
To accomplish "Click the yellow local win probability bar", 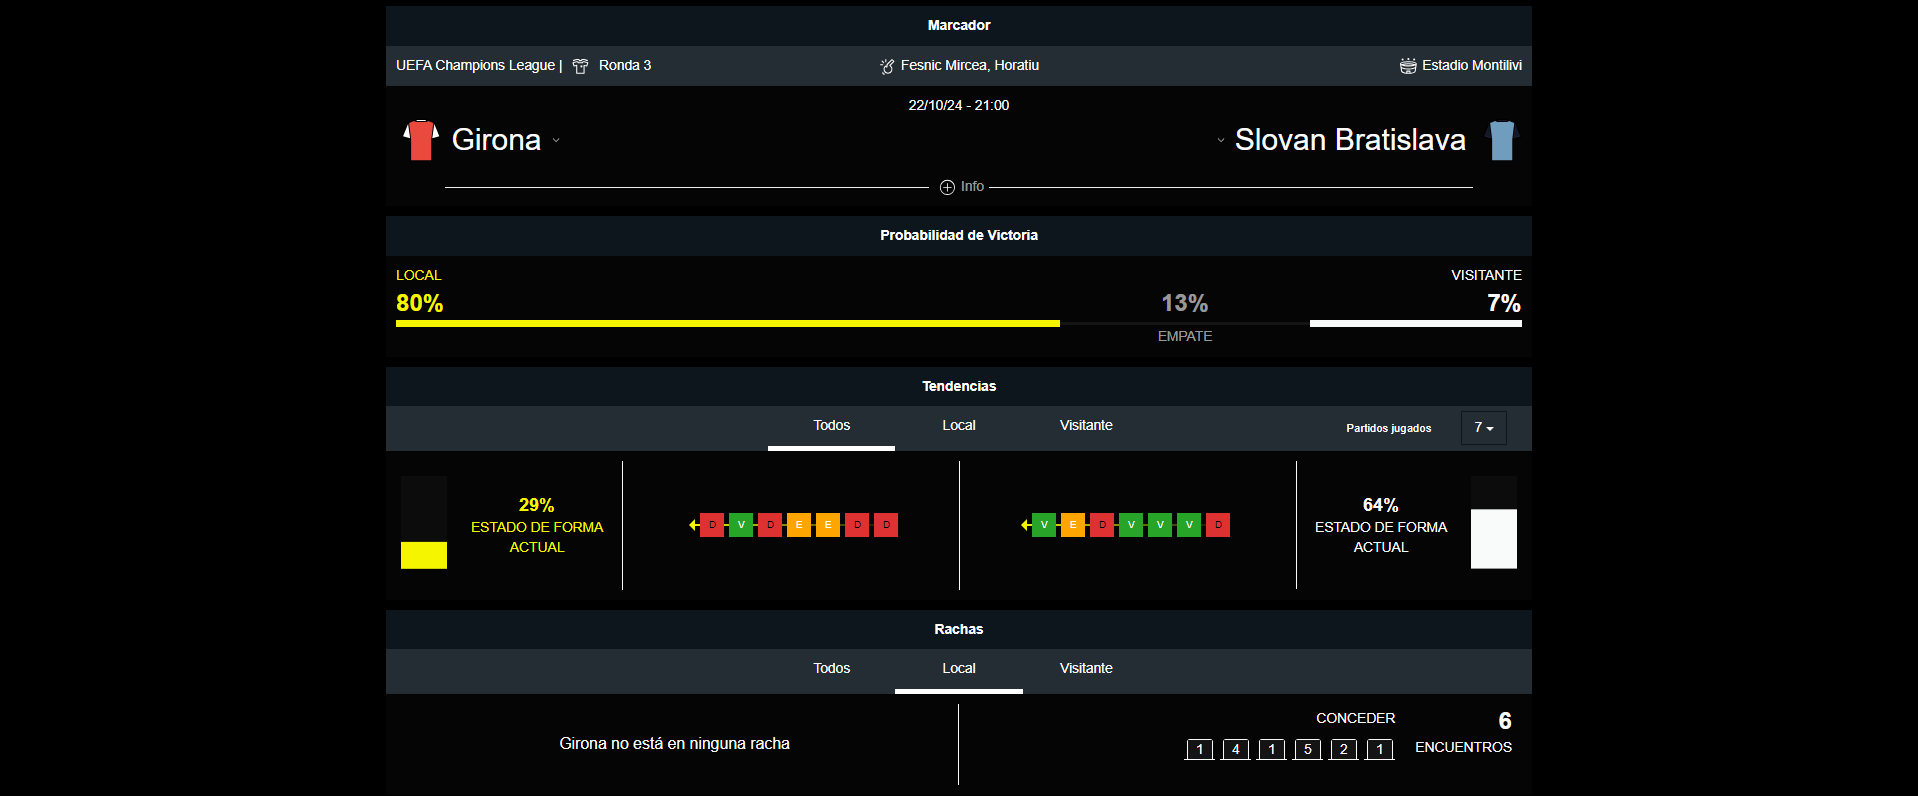I will 728,324.
